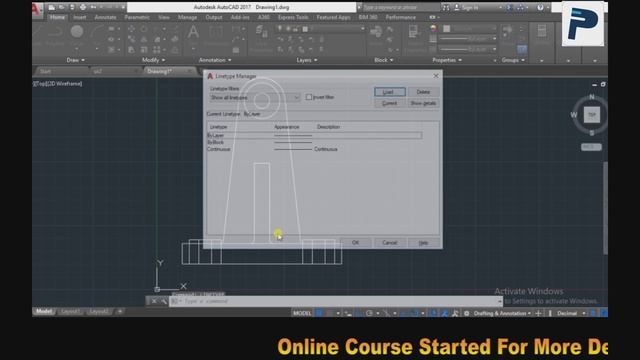The width and height of the screenshot is (640, 360).
Task: Expand the Groups panel dropdown
Action: [x=513, y=60]
